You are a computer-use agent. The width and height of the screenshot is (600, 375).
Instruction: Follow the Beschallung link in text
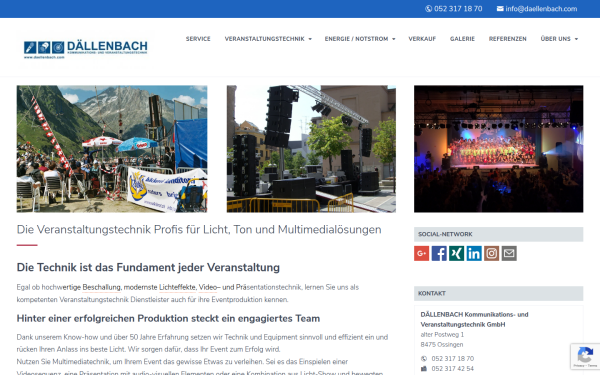click(101, 287)
